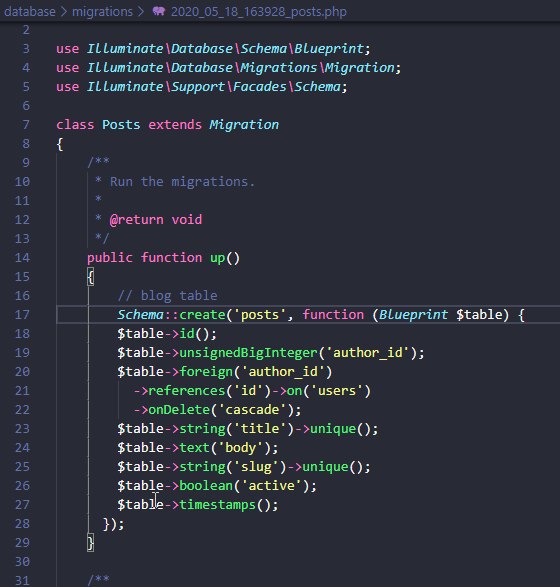Image resolution: width=560 pixels, height=587 pixels.
Task: Click the 'active' string on line 26
Action: pyautogui.click(x=271, y=486)
